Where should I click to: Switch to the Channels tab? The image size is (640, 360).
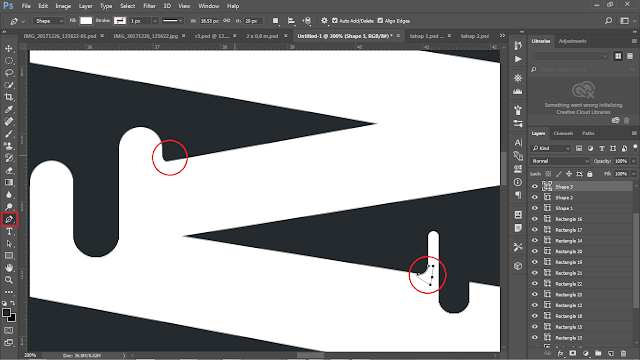[x=563, y=133]
